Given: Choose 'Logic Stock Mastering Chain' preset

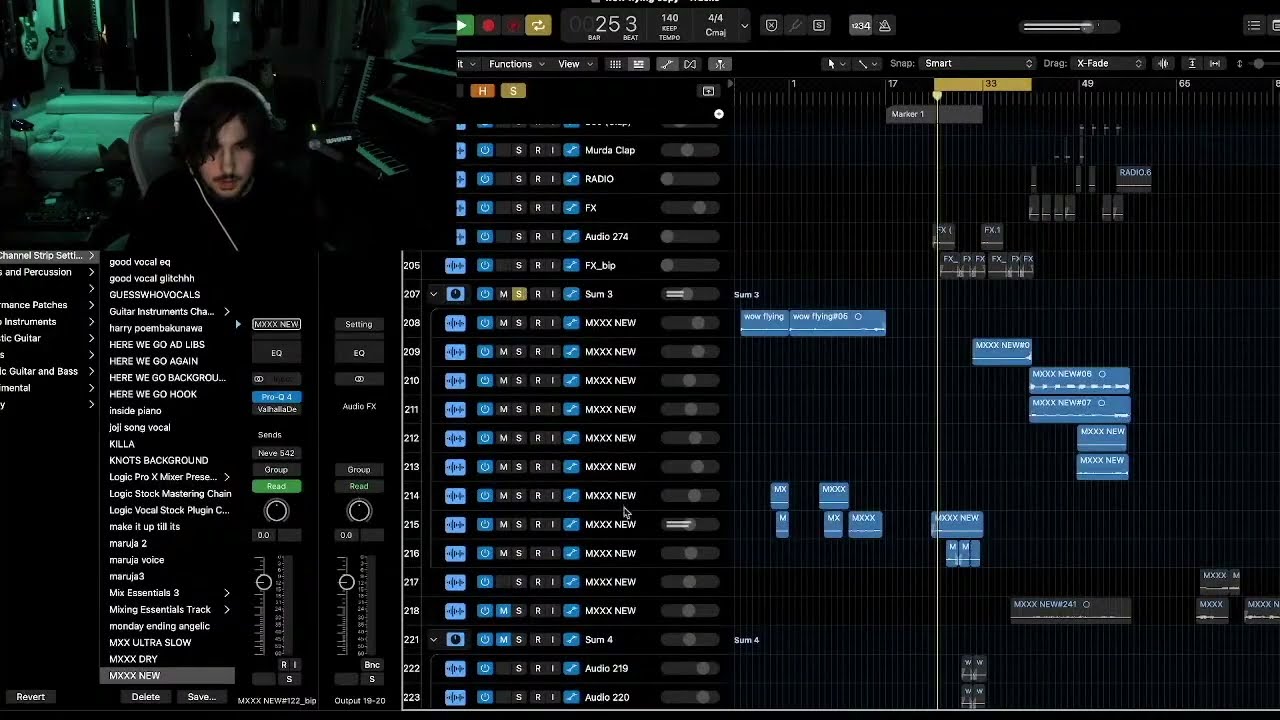Looking at the screenshot, I should point(170,494).
